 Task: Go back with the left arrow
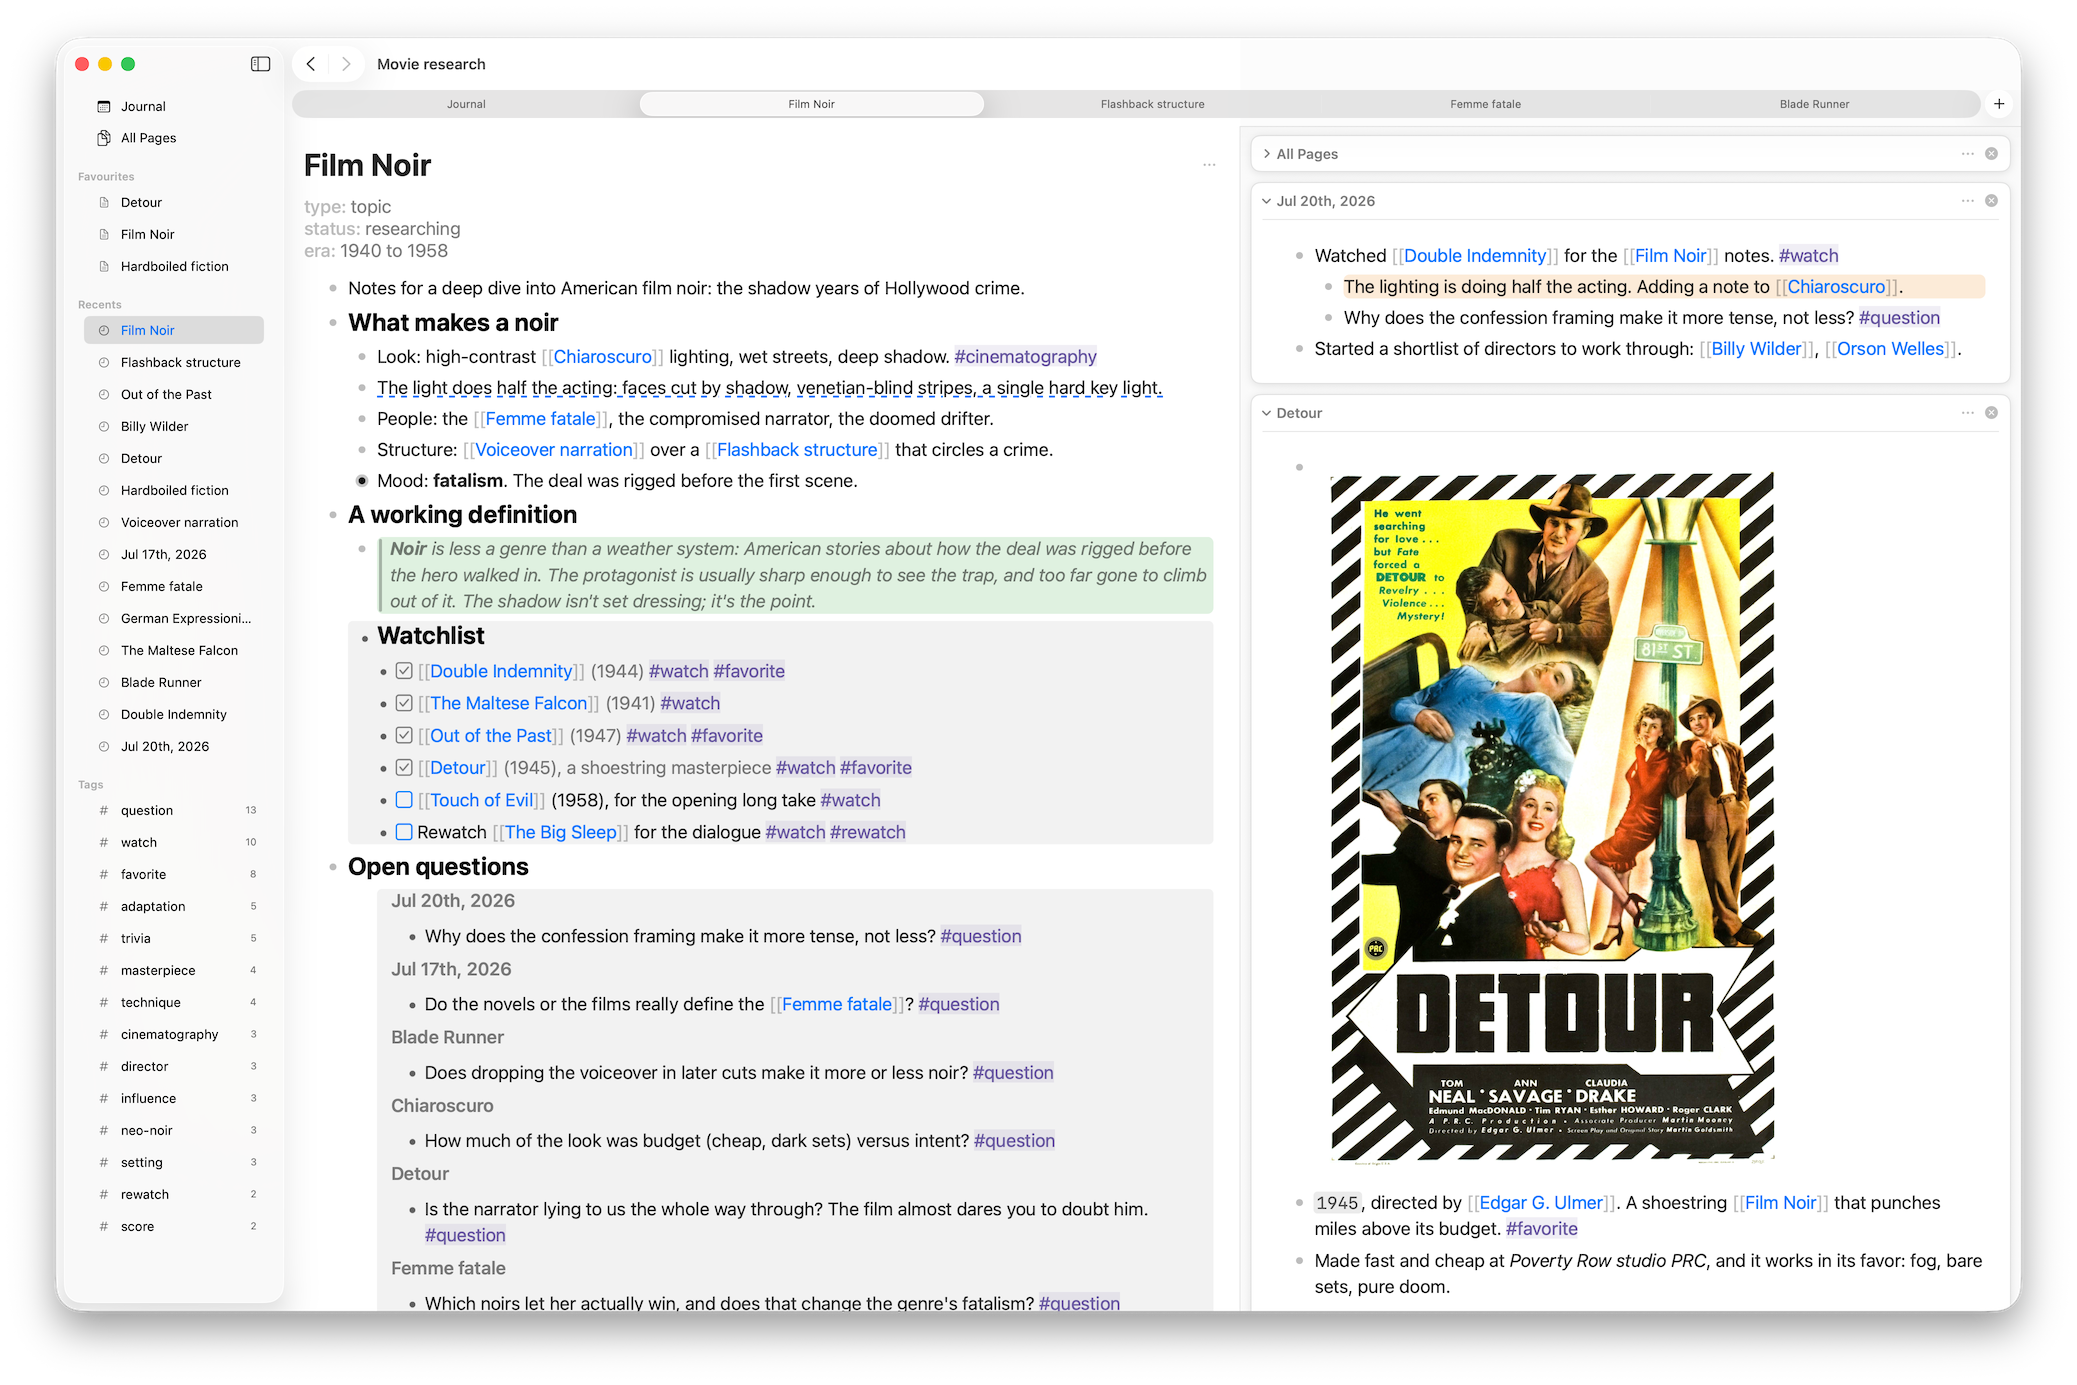coord(311,64)
